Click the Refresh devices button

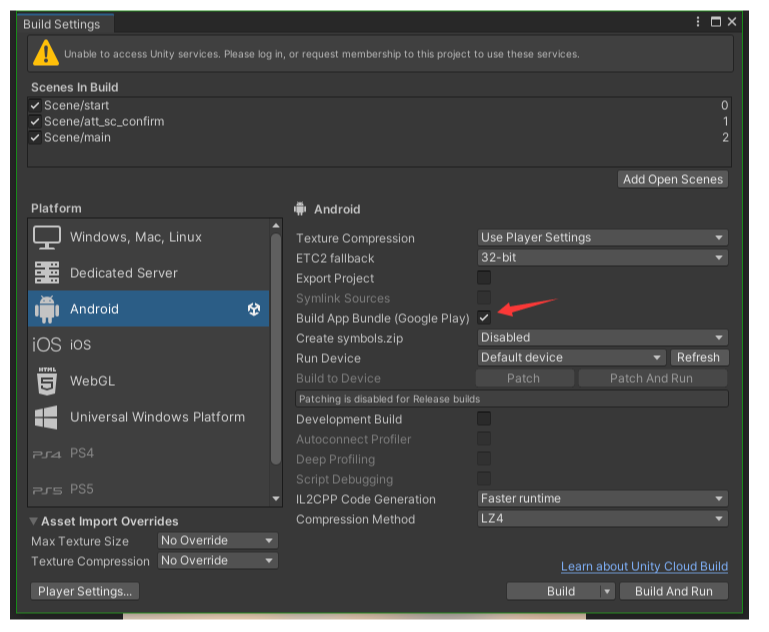698,358
